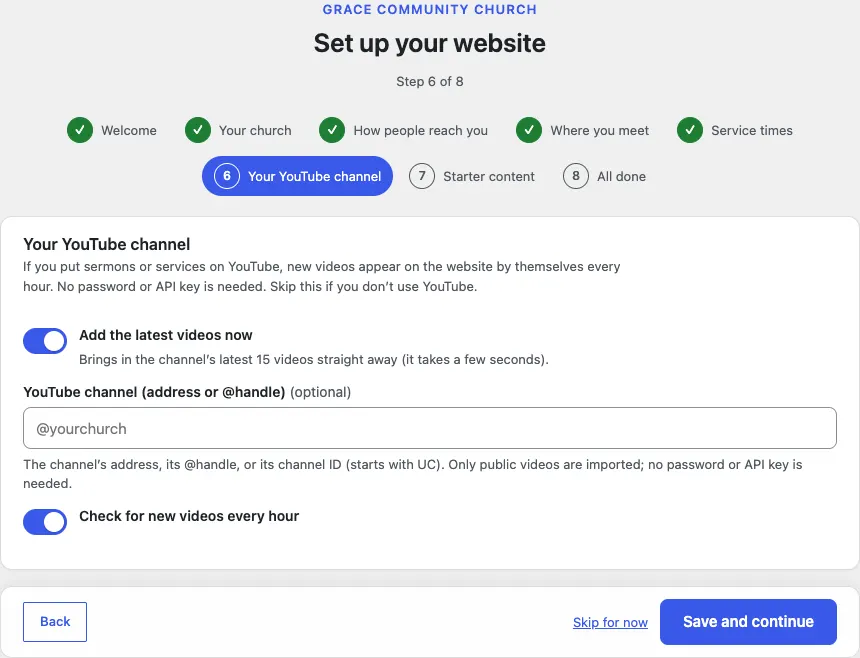860x658 pixels.
Task: Click the YouTube channel (address or @handle) label
Action: tap(154, 392)
